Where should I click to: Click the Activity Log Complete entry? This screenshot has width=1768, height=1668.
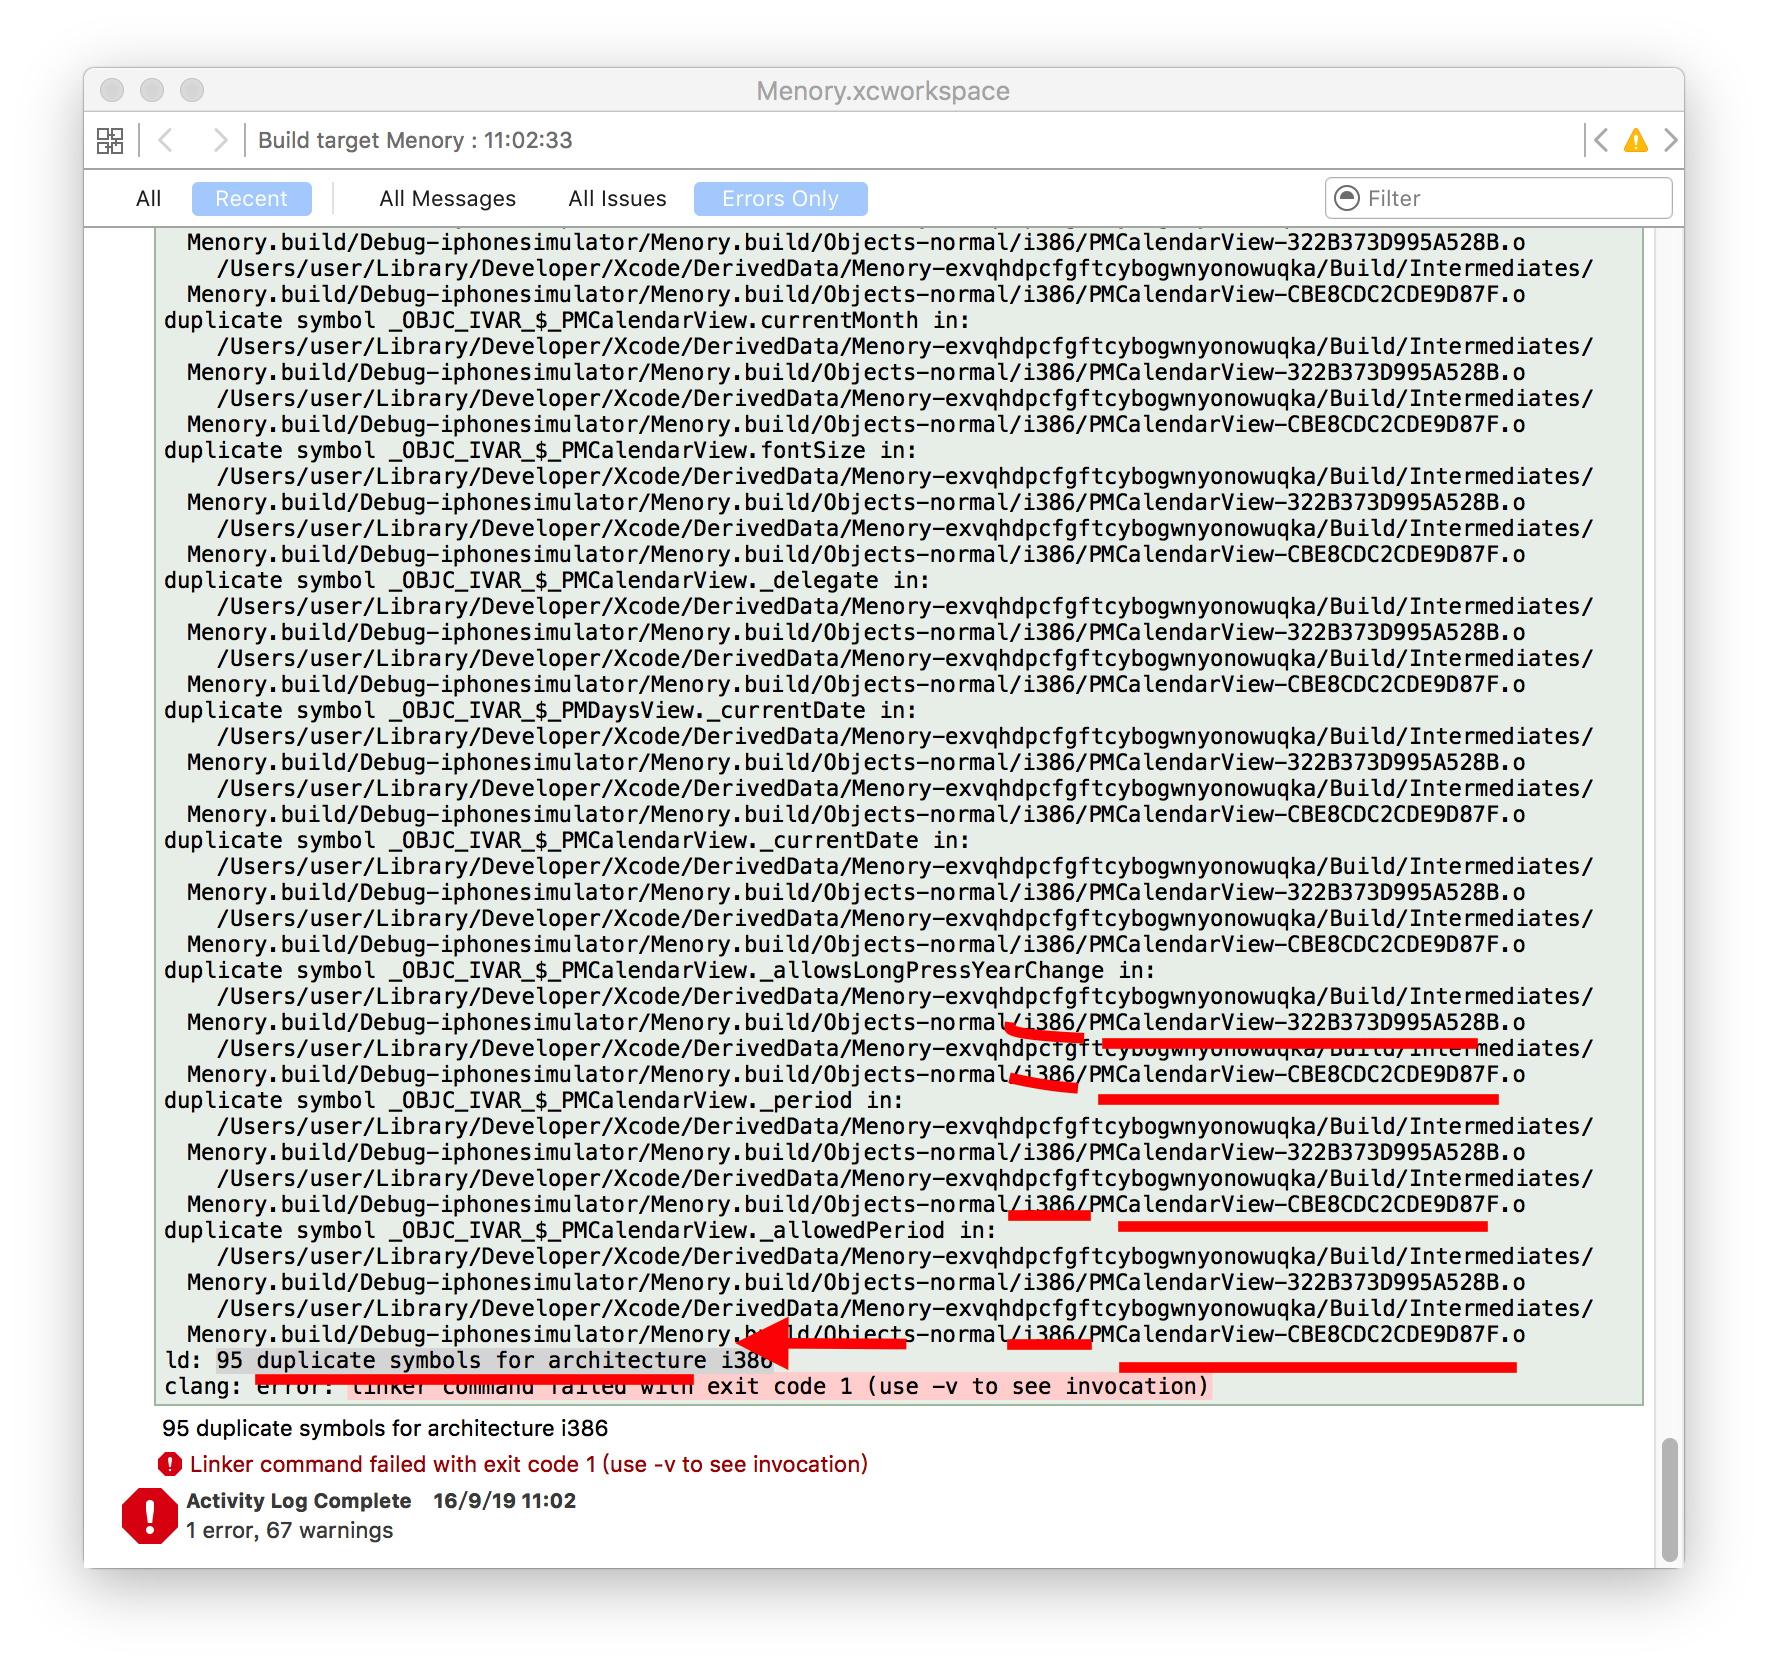point(381,1500)
